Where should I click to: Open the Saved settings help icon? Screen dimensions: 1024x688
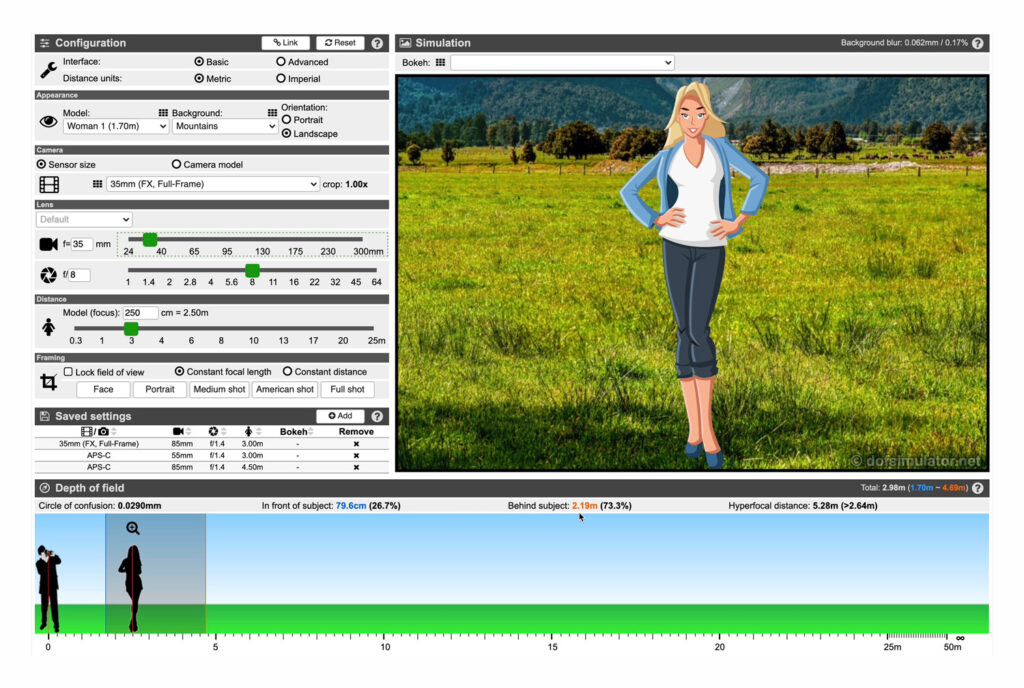click(377, 416)
